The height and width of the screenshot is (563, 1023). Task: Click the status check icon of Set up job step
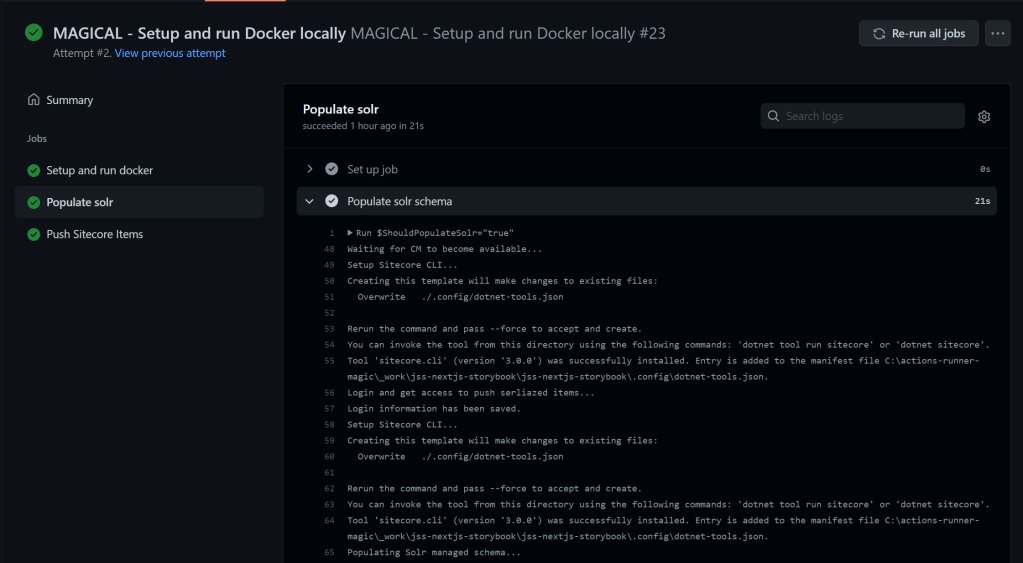332,169
